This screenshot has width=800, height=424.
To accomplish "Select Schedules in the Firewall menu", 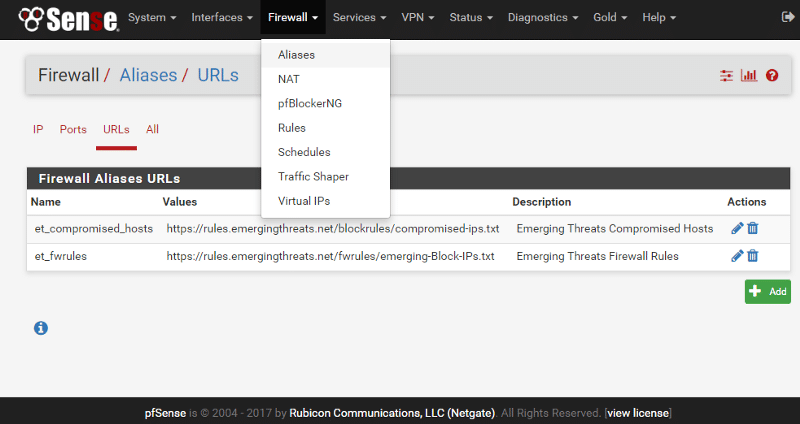I will (326, 152).
